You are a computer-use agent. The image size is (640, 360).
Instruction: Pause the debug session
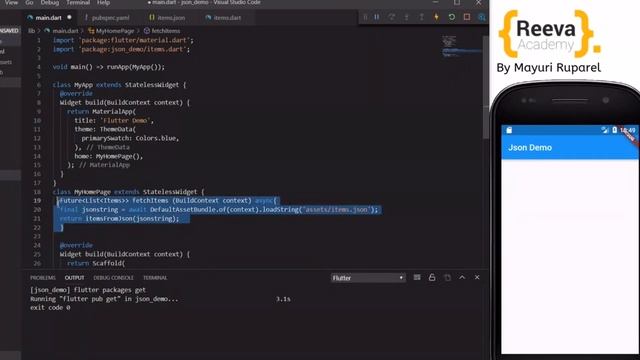click(x=377, y=17)
